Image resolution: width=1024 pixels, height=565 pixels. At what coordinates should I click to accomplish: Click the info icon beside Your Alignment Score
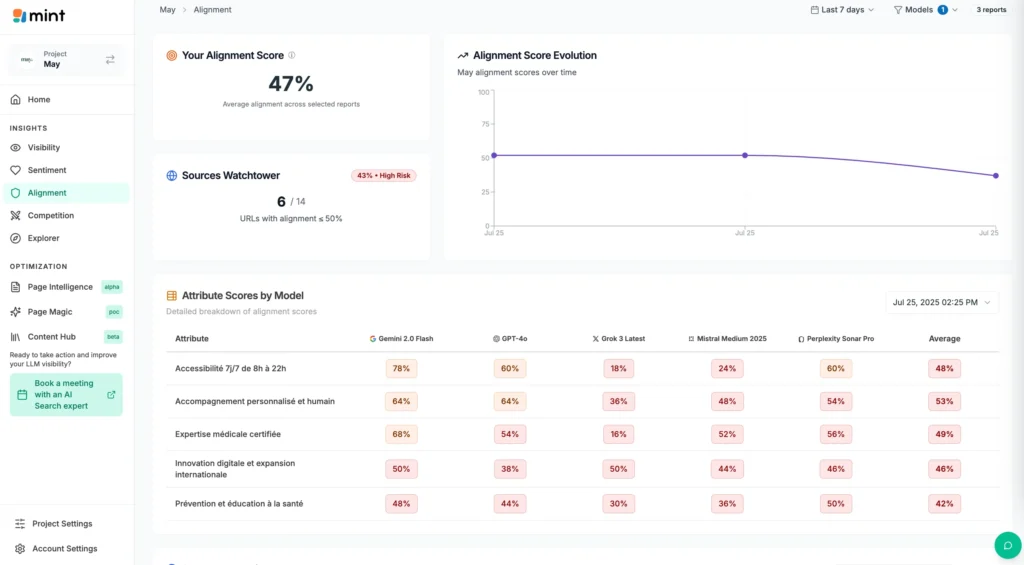pos(292,56)
